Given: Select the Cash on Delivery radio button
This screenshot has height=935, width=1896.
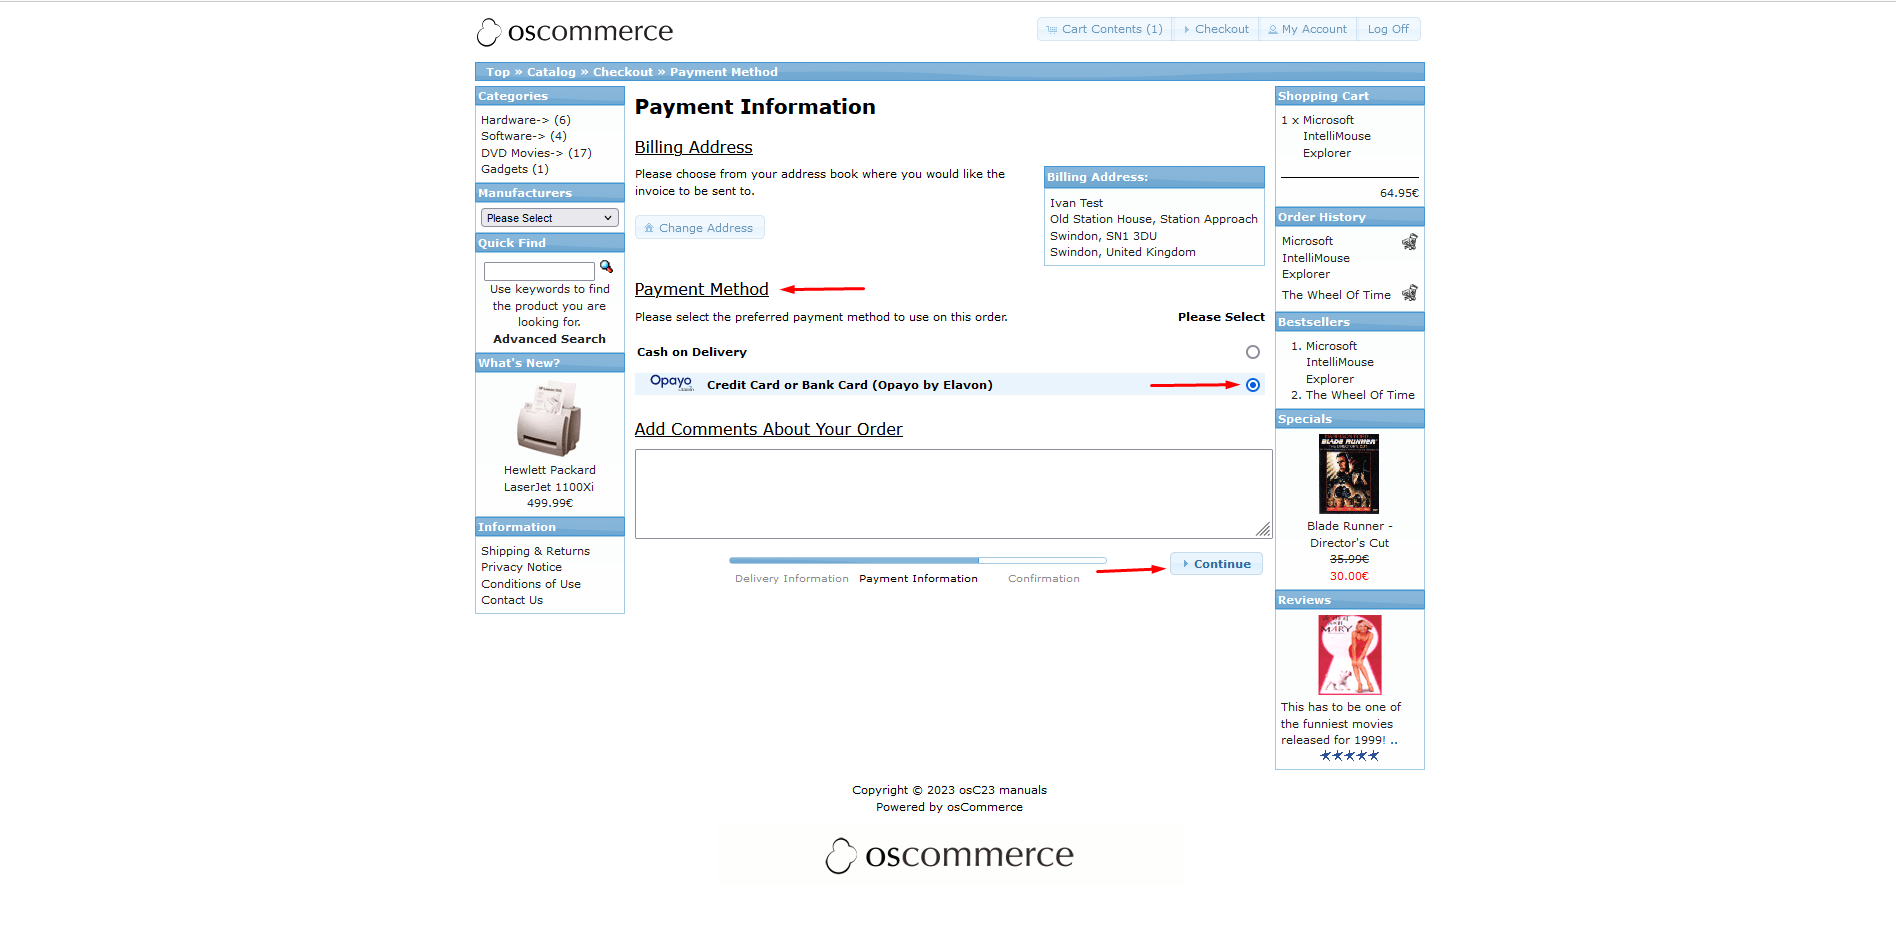Looking at the screenshot, I should click(1253, 352).
